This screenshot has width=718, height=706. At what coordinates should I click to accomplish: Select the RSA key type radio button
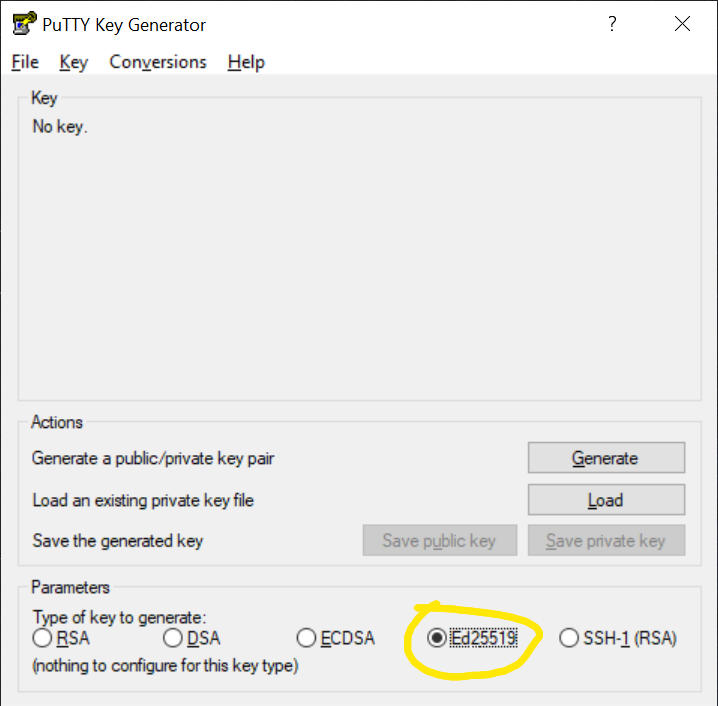point(43,638)
